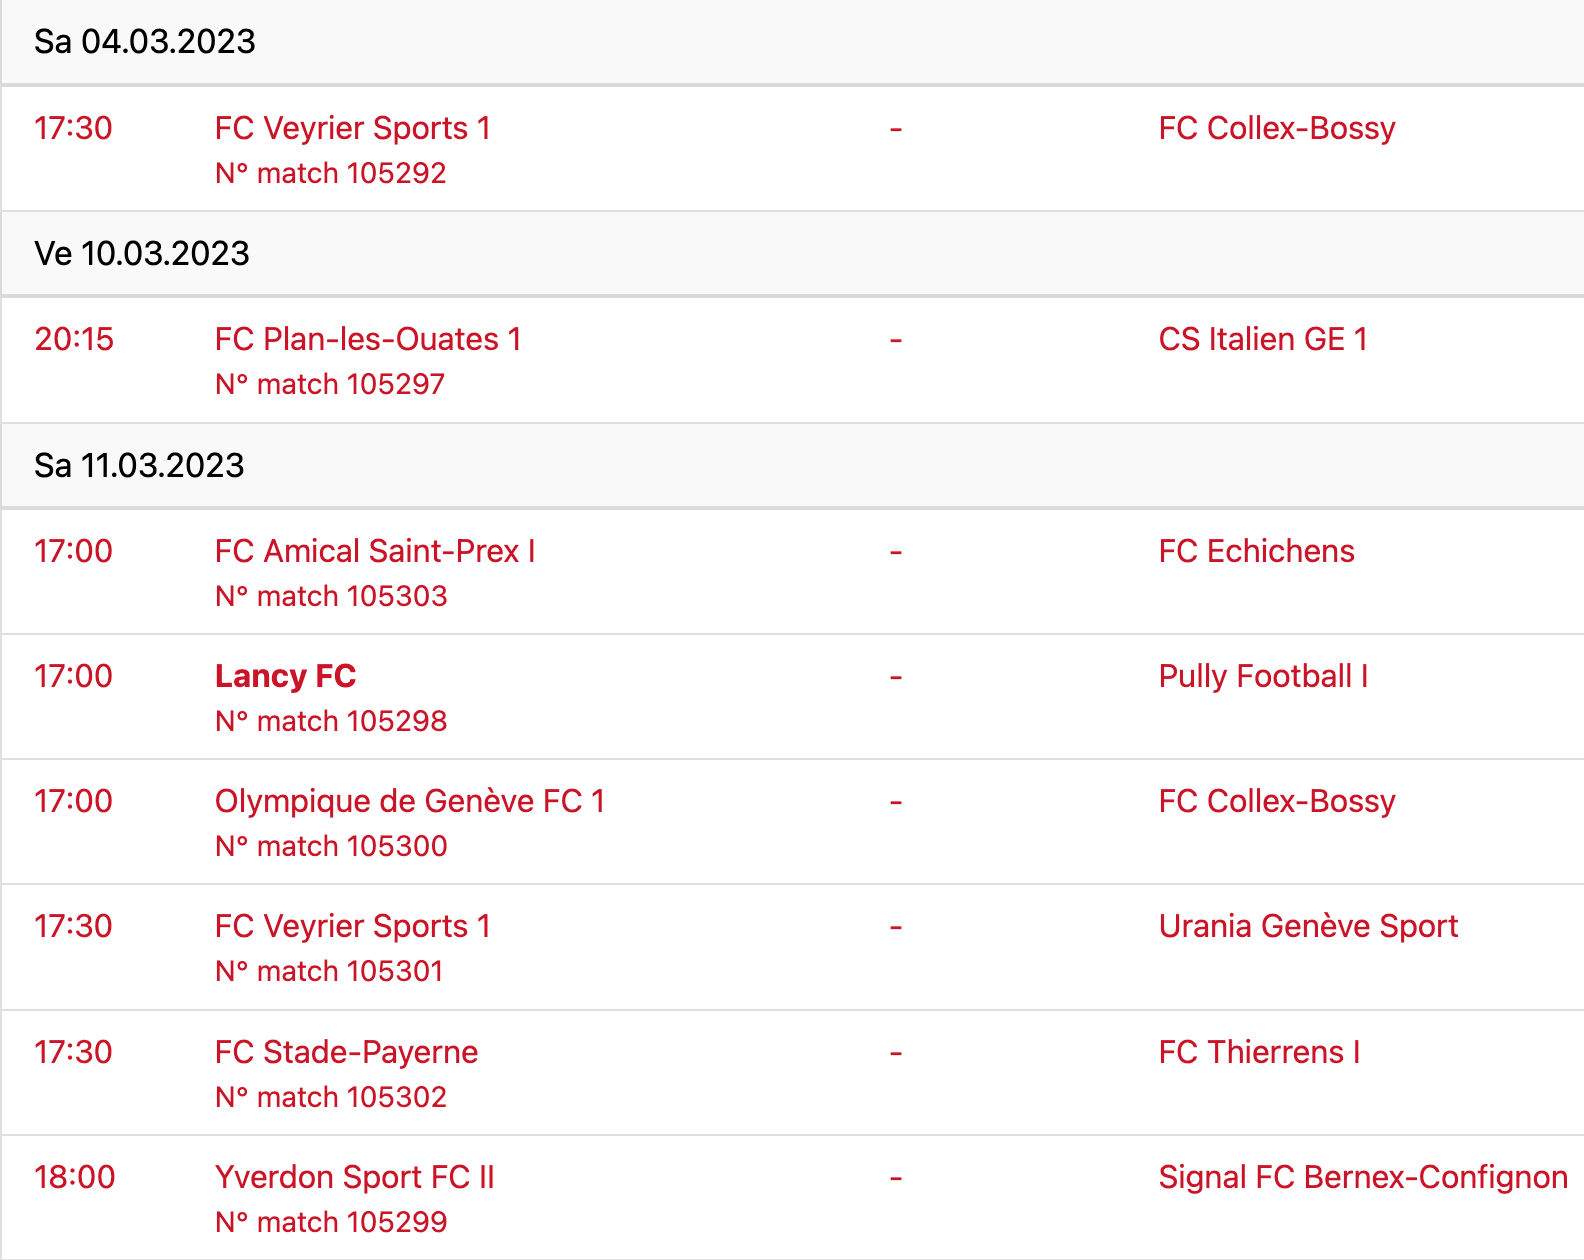Image resolution: width=1584 pixels, height=1260 pixels.
Task: Open the Yverdon Sport FC II team link
Action: coord(354,1177)
